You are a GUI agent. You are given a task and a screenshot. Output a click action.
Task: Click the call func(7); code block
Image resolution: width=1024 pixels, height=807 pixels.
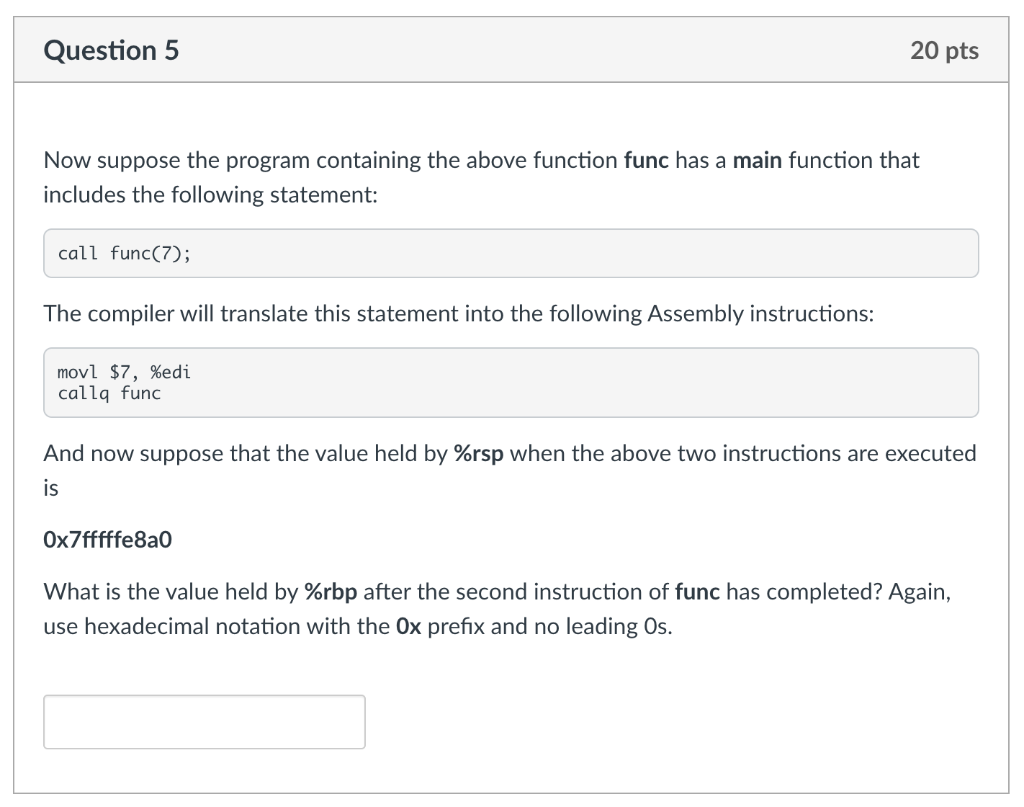(x=511, y=253)
